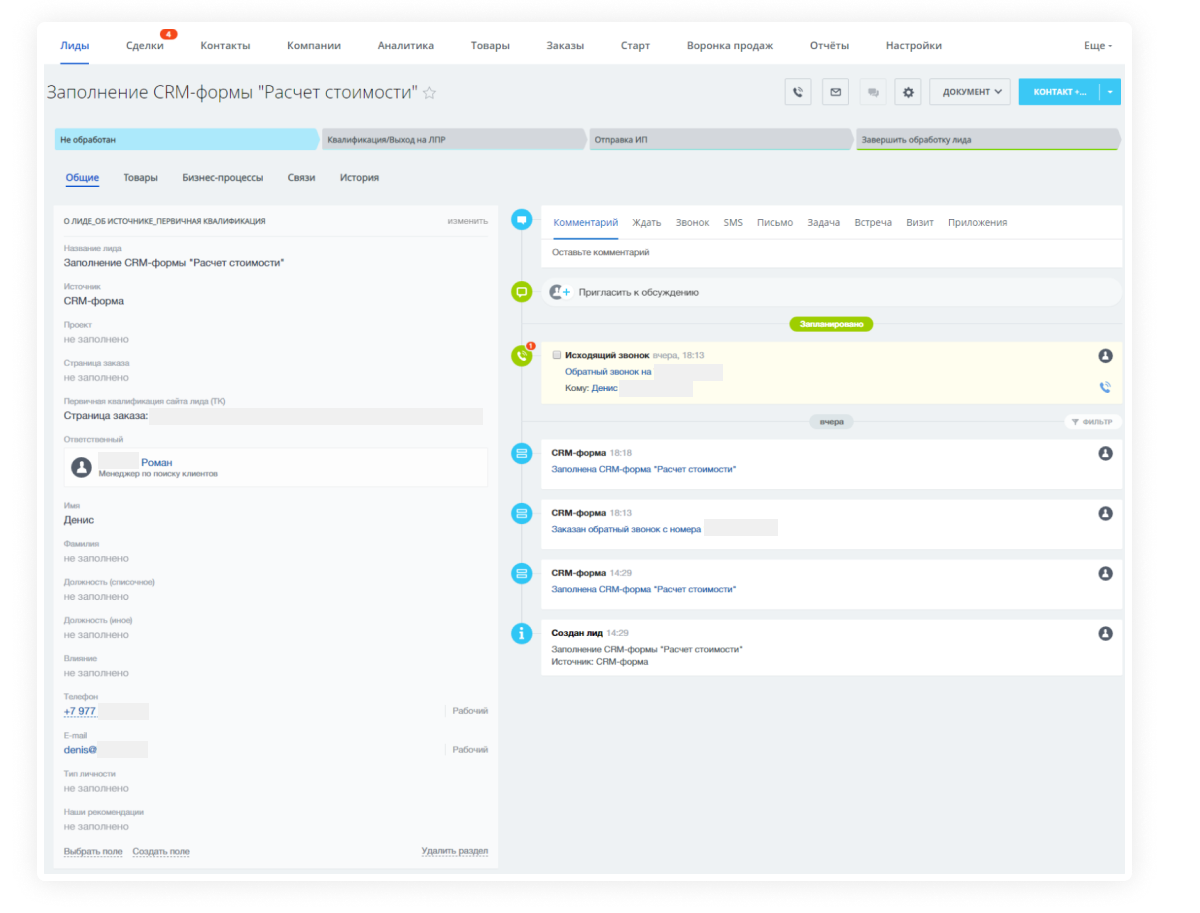This screenshot has width=1200, height=913.
Task: Click avatar icon on CRM-форма 18:18 entry
Action: pyautogui.click(x=1105, y=453)
